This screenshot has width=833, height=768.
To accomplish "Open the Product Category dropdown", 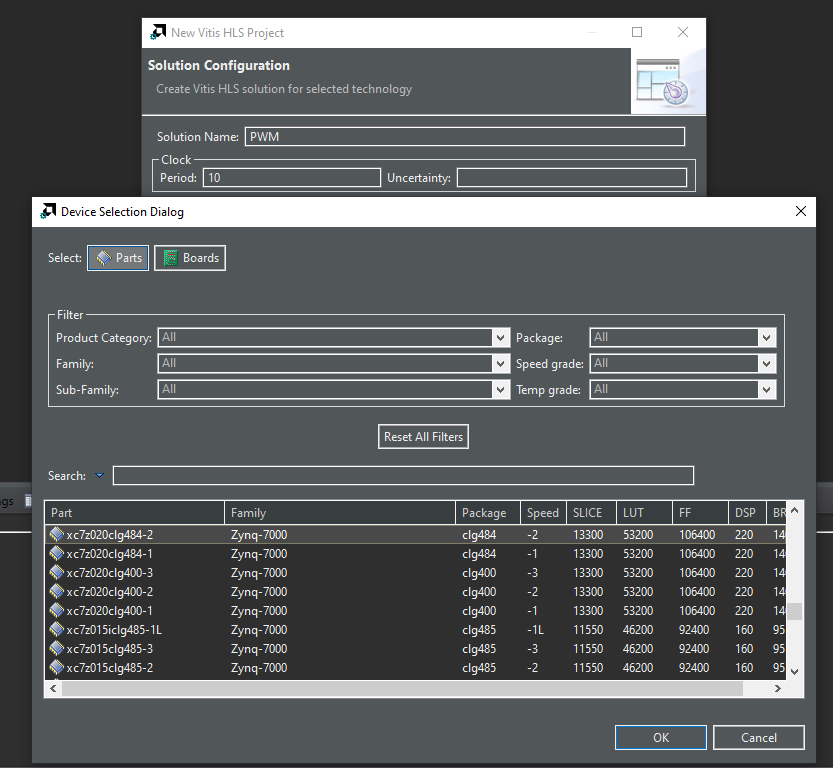I will point(334,337).
